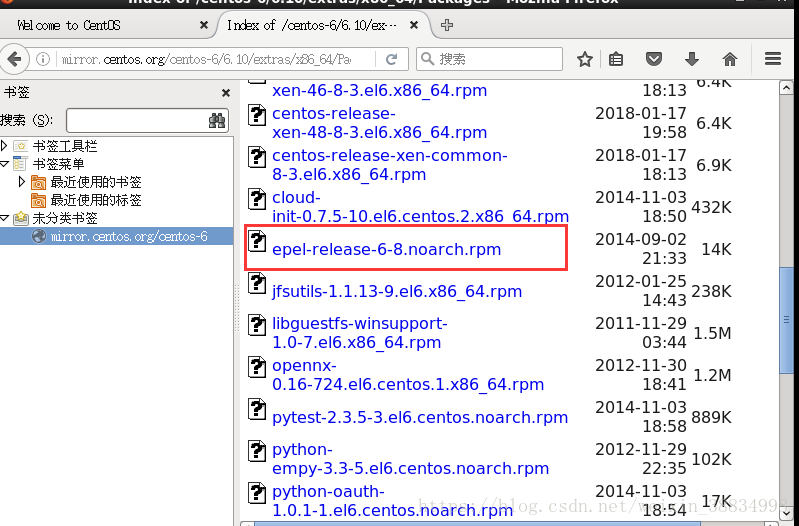Open the downloads arrow
The height and width of the screenshot is (526, 799).
(x=691, y=59)
